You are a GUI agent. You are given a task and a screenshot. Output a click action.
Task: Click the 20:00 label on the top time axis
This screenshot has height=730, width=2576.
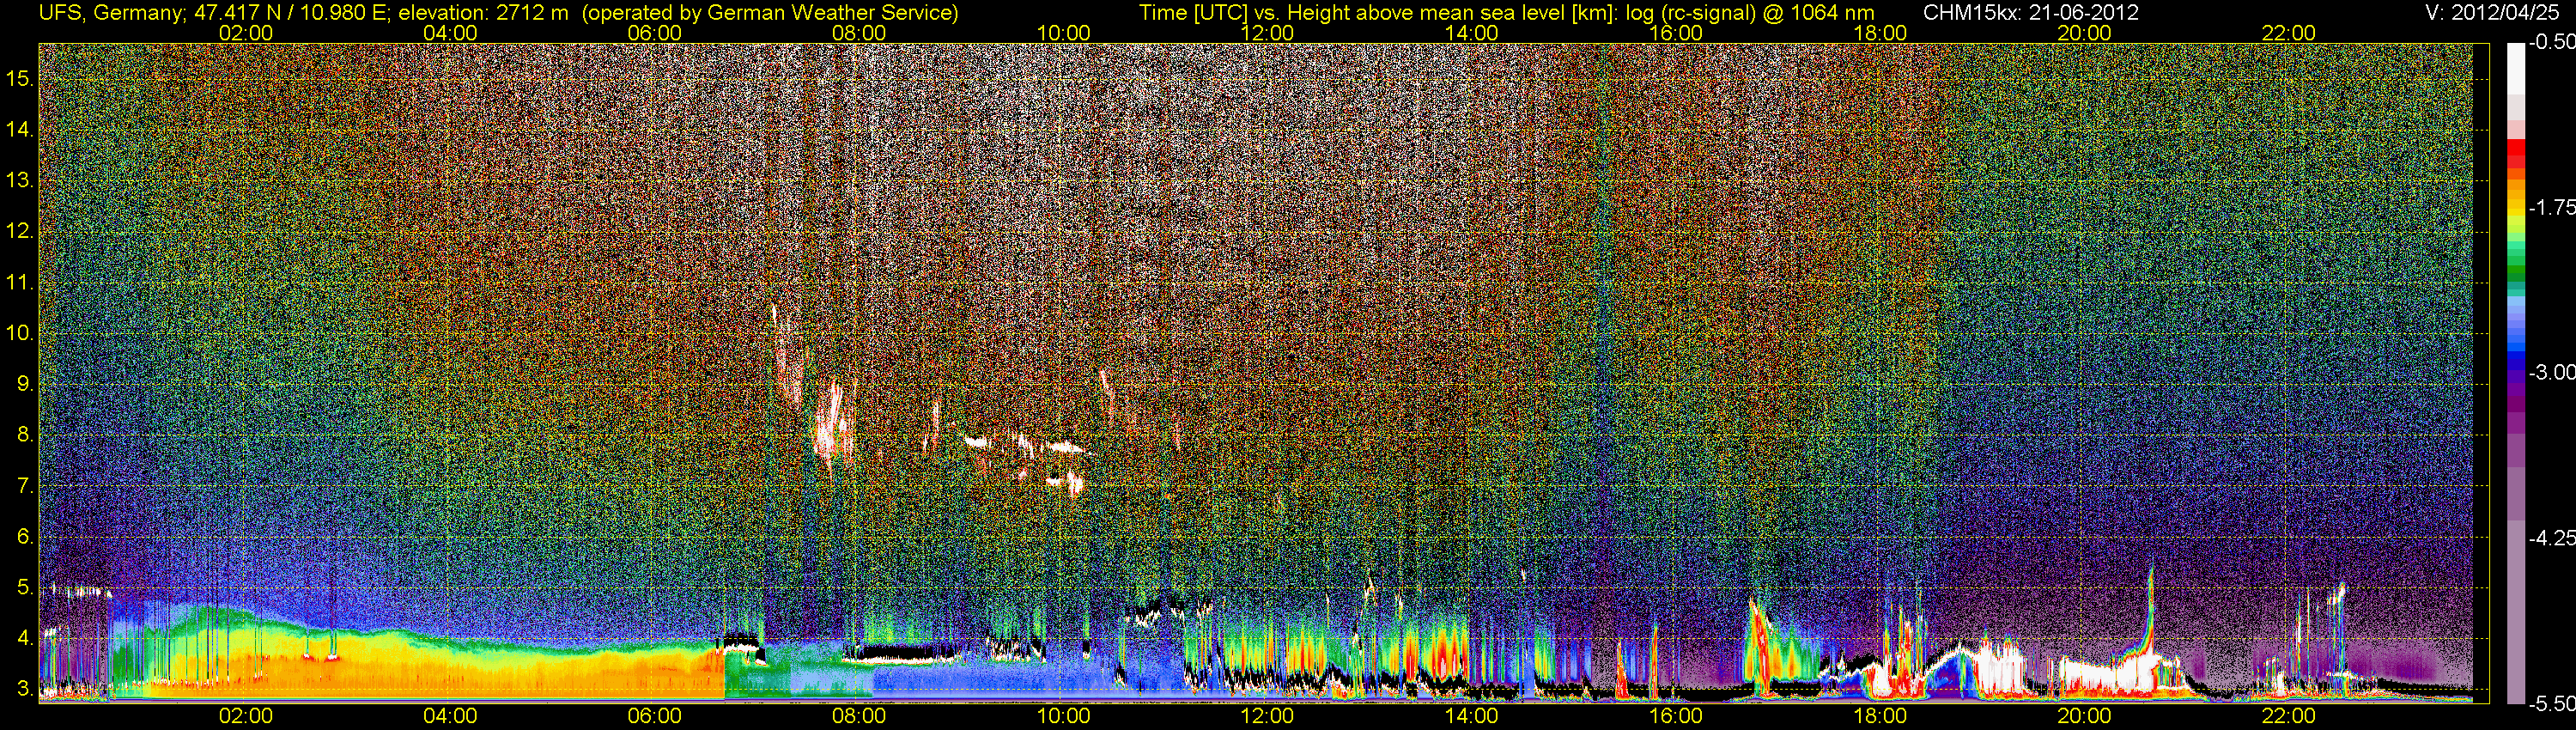click(2084, 33)
